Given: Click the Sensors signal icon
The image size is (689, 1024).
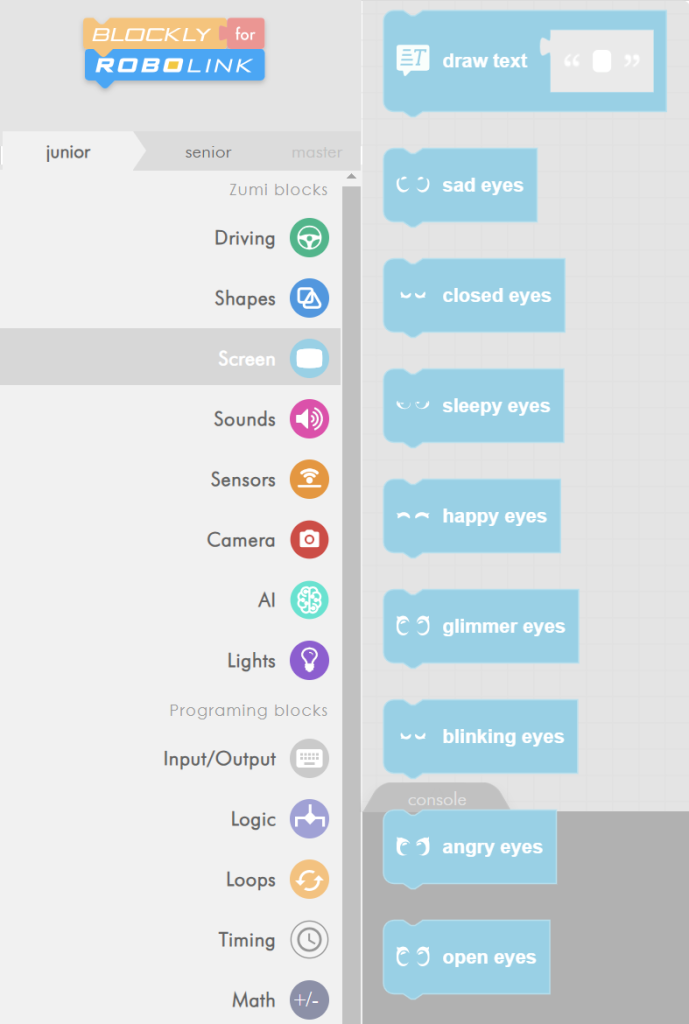Looking at the screenshot, I should 309,479.
